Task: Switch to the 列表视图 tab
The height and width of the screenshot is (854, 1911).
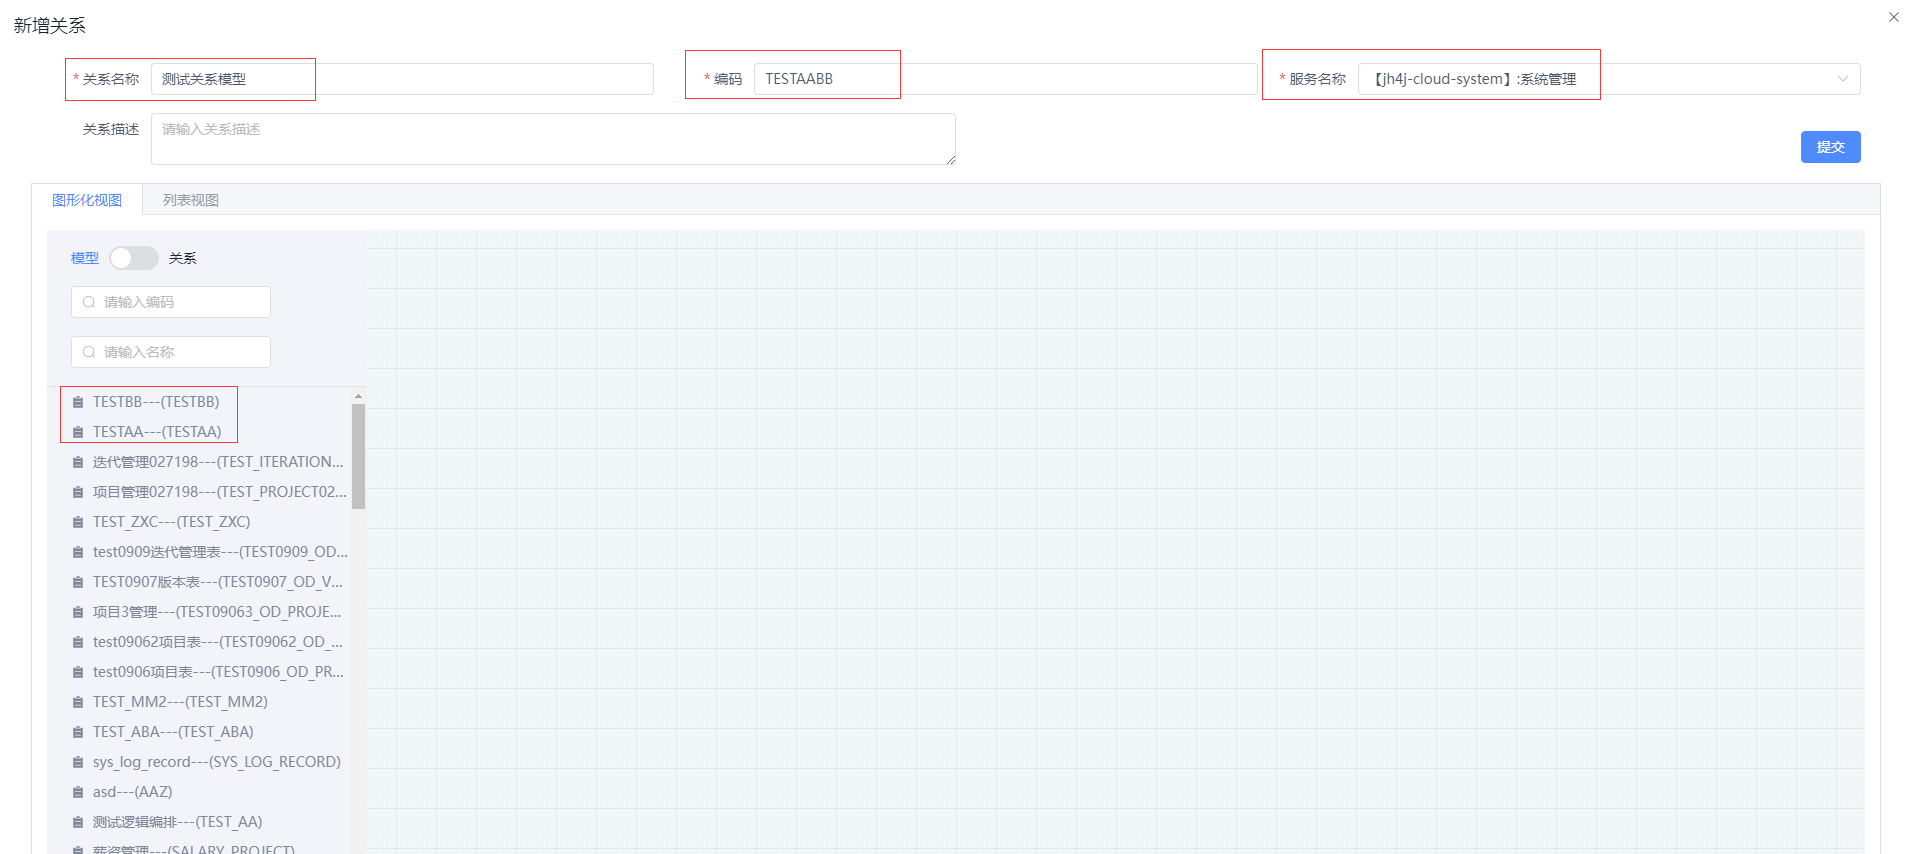Action: coord(191,200)
